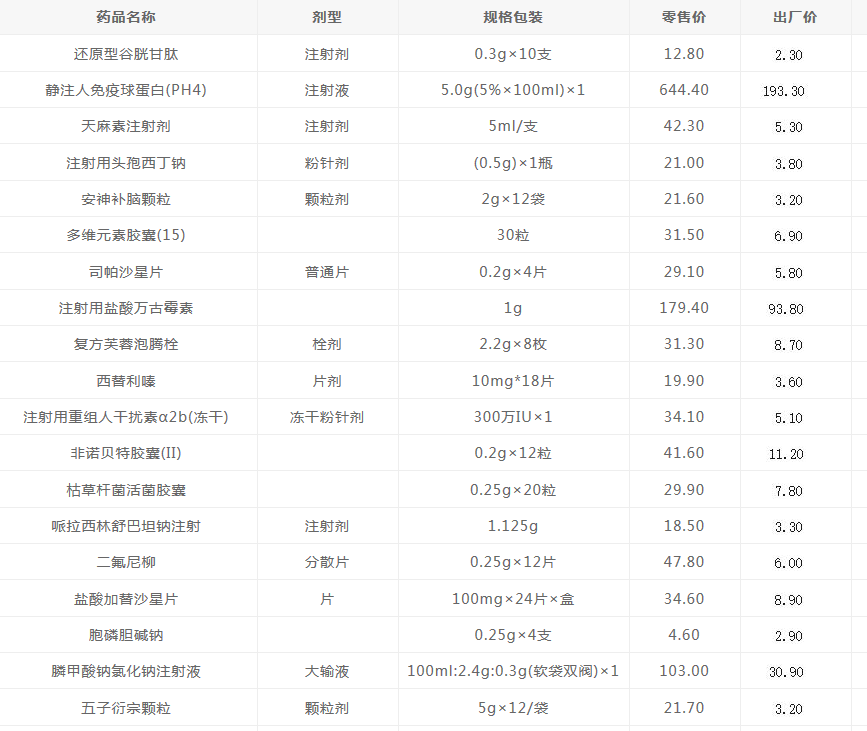Click the 药品名称 column header
This screenshot has height=731, width=867.
point(126,17)
